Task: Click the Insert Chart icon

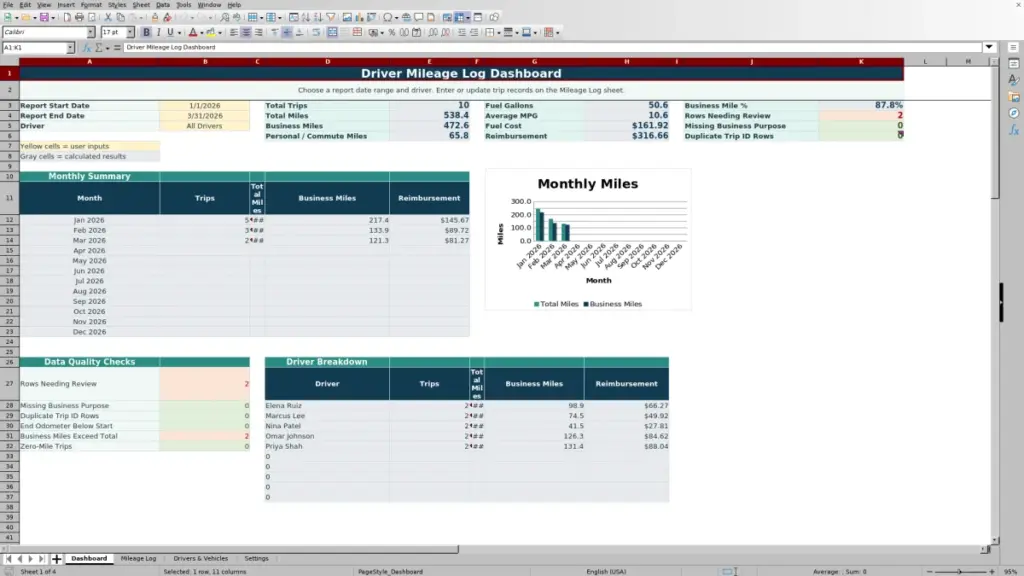Action: coord(359,17)
